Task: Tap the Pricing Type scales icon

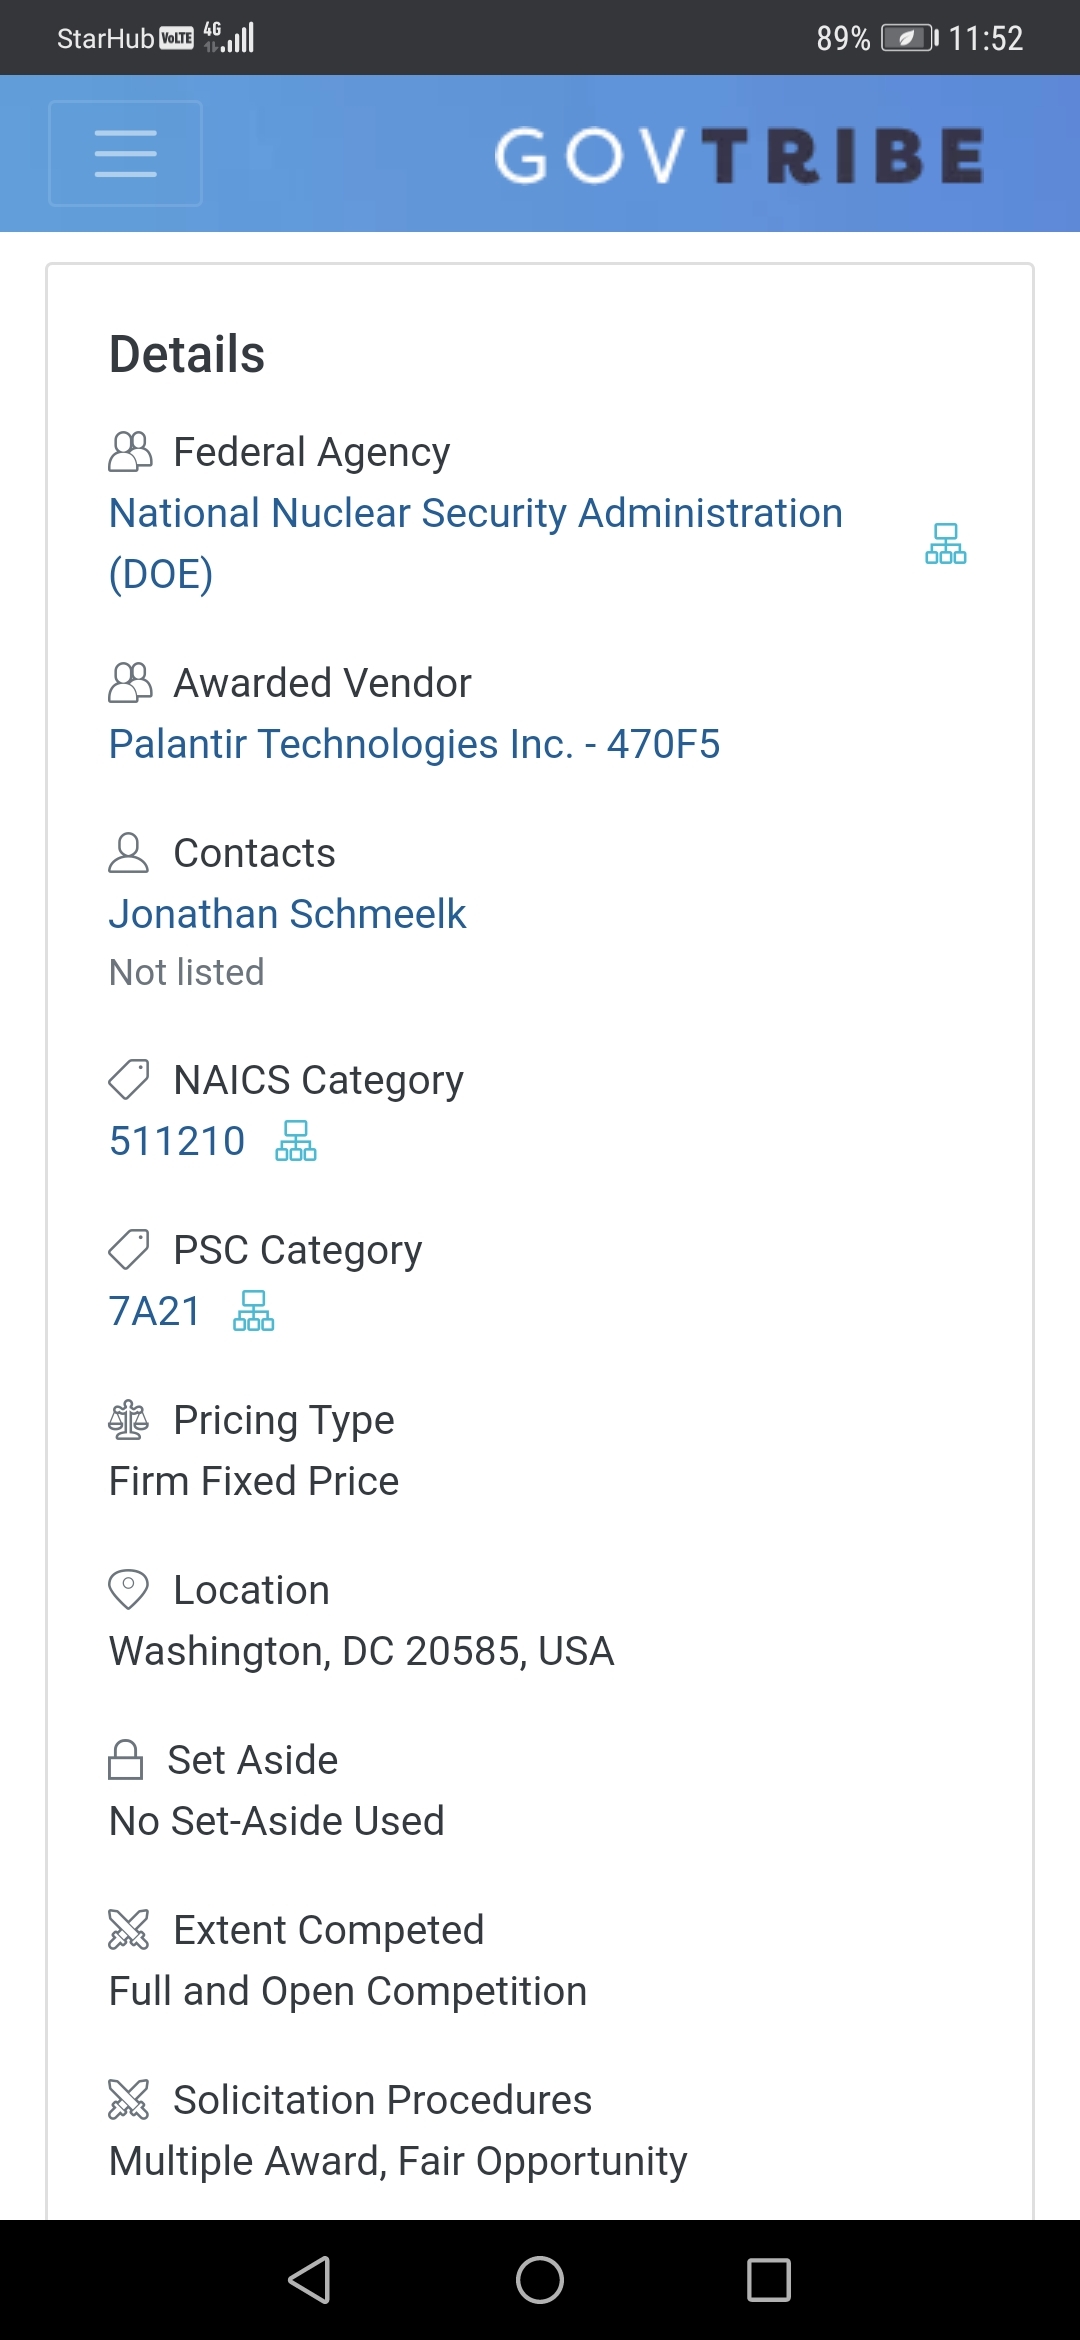Action: click(128, 1420)
